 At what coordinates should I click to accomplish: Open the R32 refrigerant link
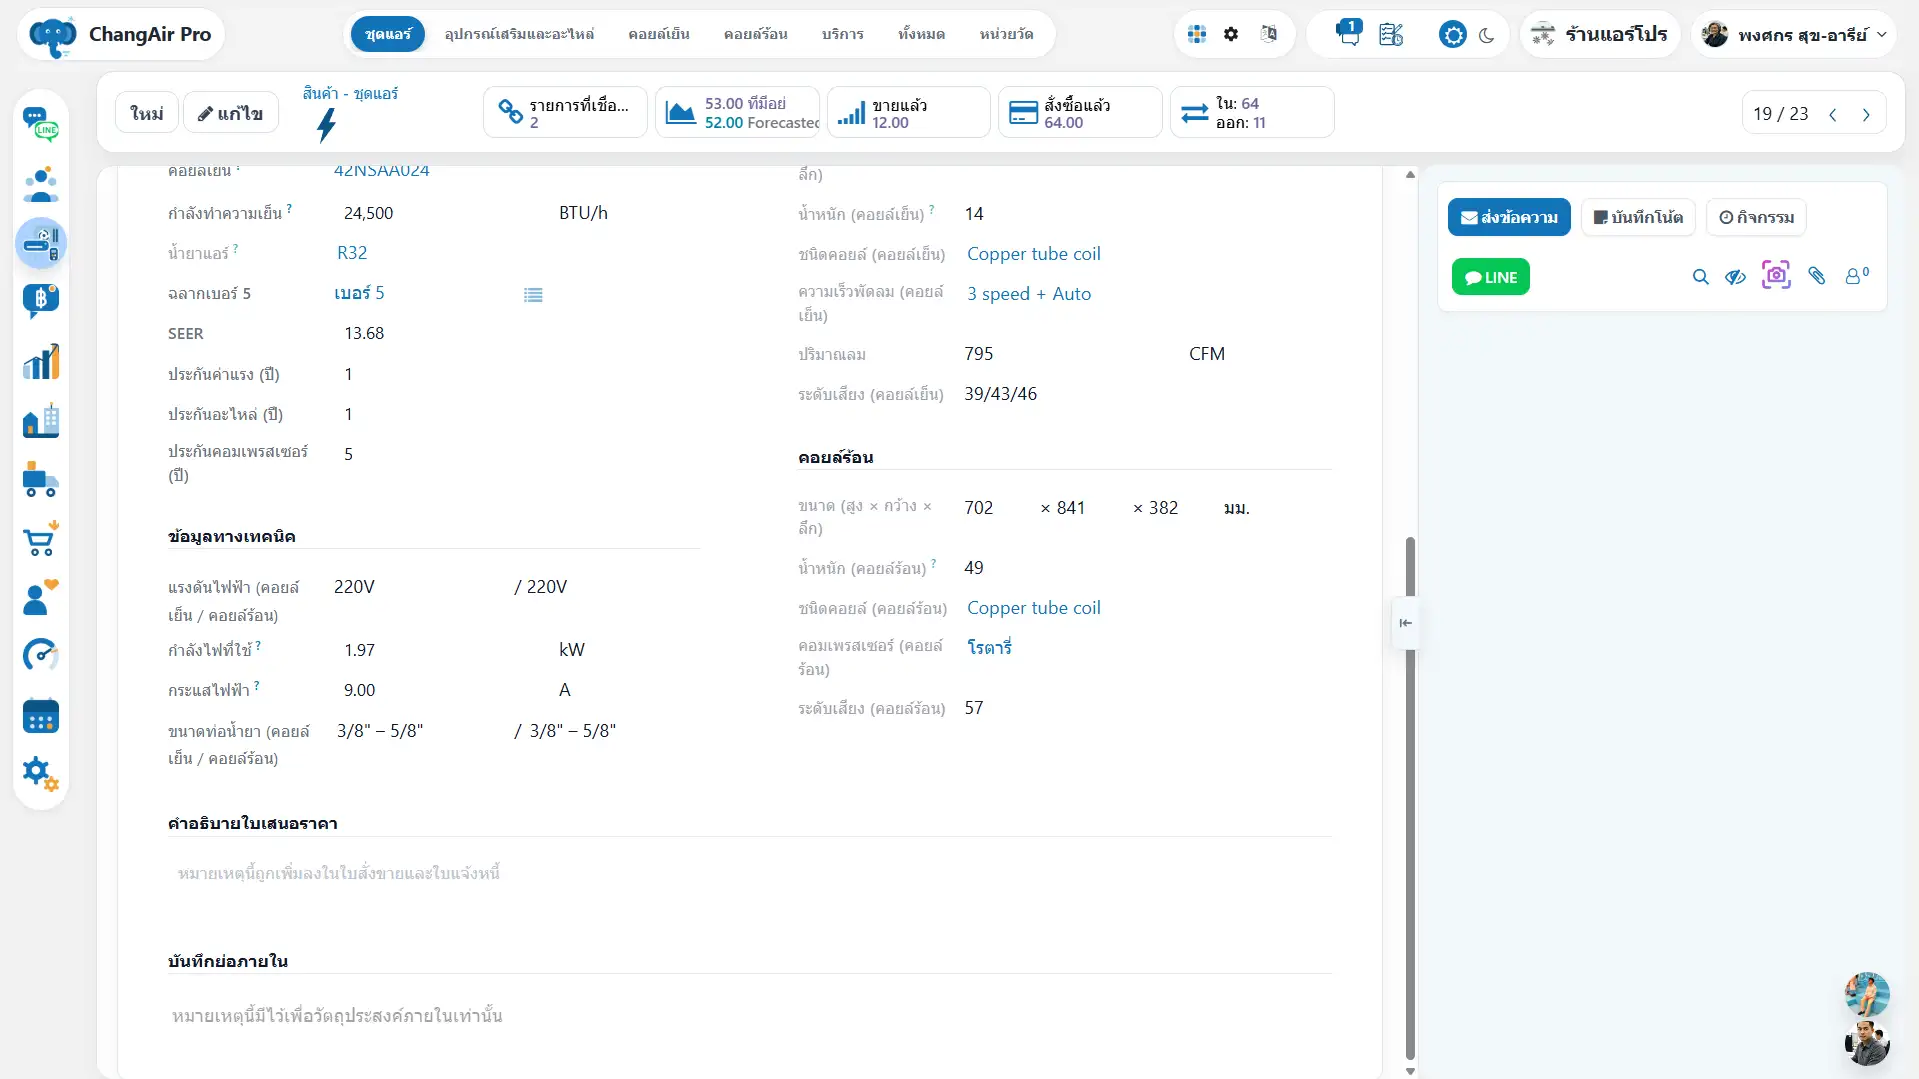[352, 253]
